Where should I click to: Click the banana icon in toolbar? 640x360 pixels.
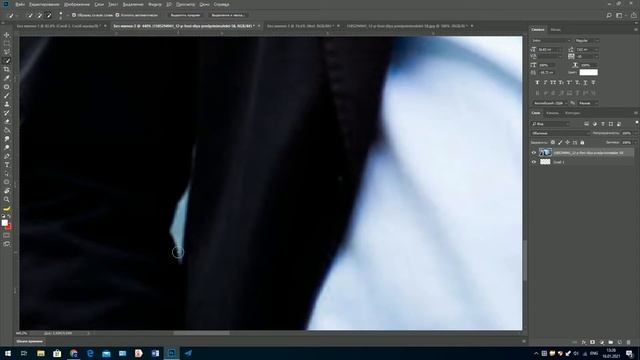tap(7, 209)
